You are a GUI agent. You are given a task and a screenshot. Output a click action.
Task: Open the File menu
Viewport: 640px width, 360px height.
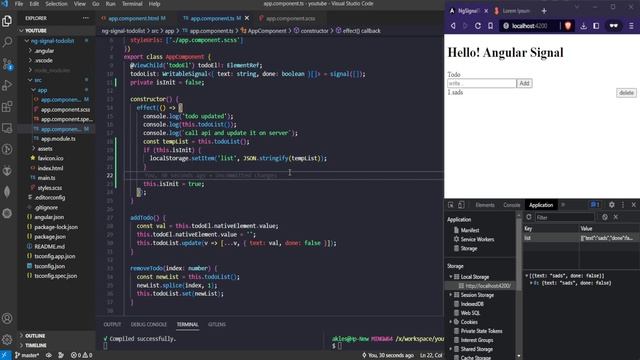[x=19, y=4]
